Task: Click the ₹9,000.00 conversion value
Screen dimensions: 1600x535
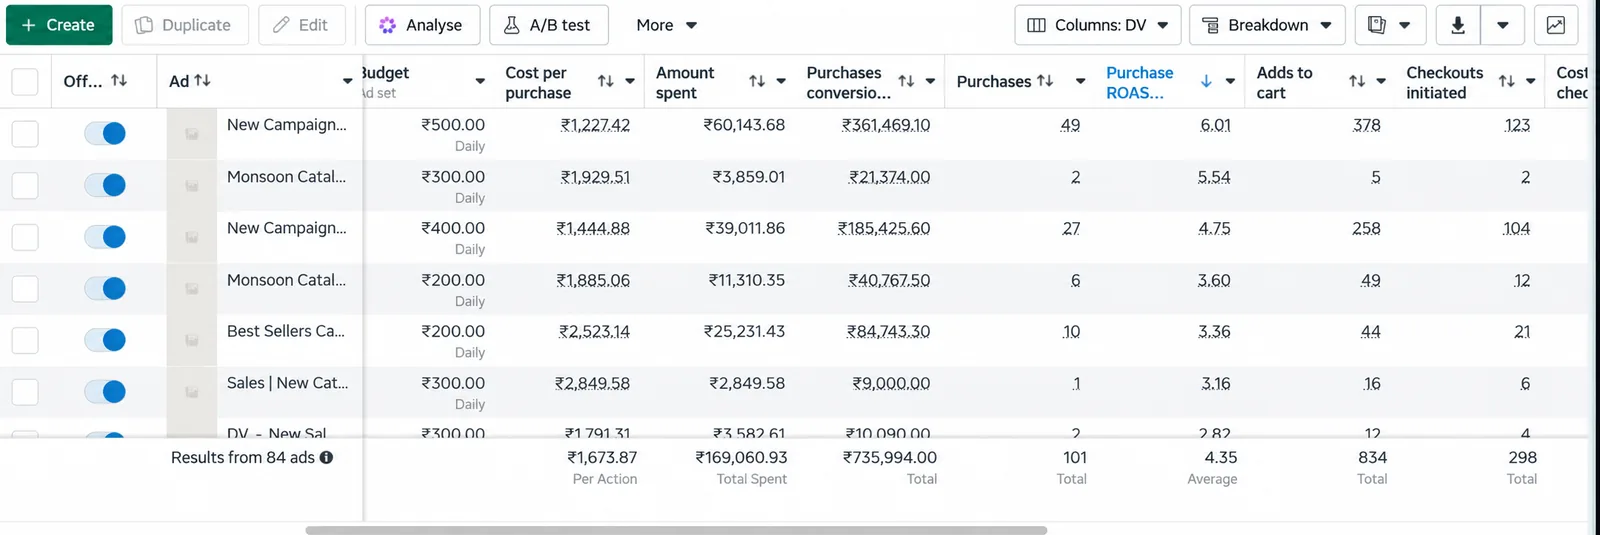Action: click(891, 383)
